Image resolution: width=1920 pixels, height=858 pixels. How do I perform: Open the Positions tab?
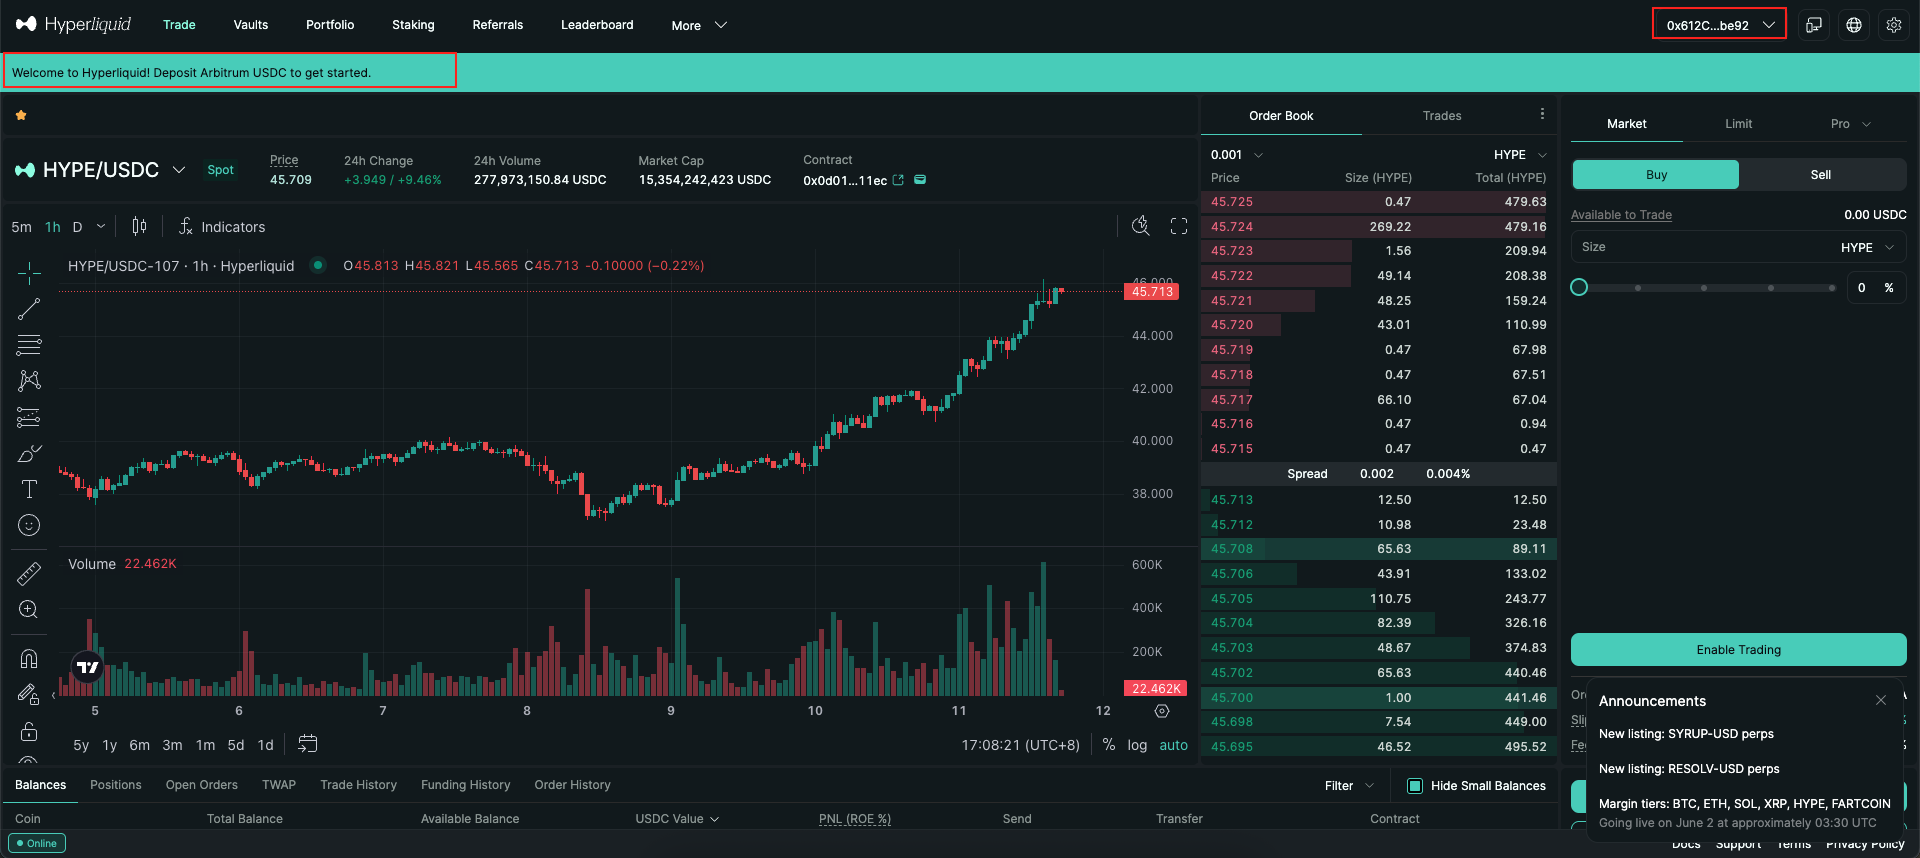pos(116,785)
